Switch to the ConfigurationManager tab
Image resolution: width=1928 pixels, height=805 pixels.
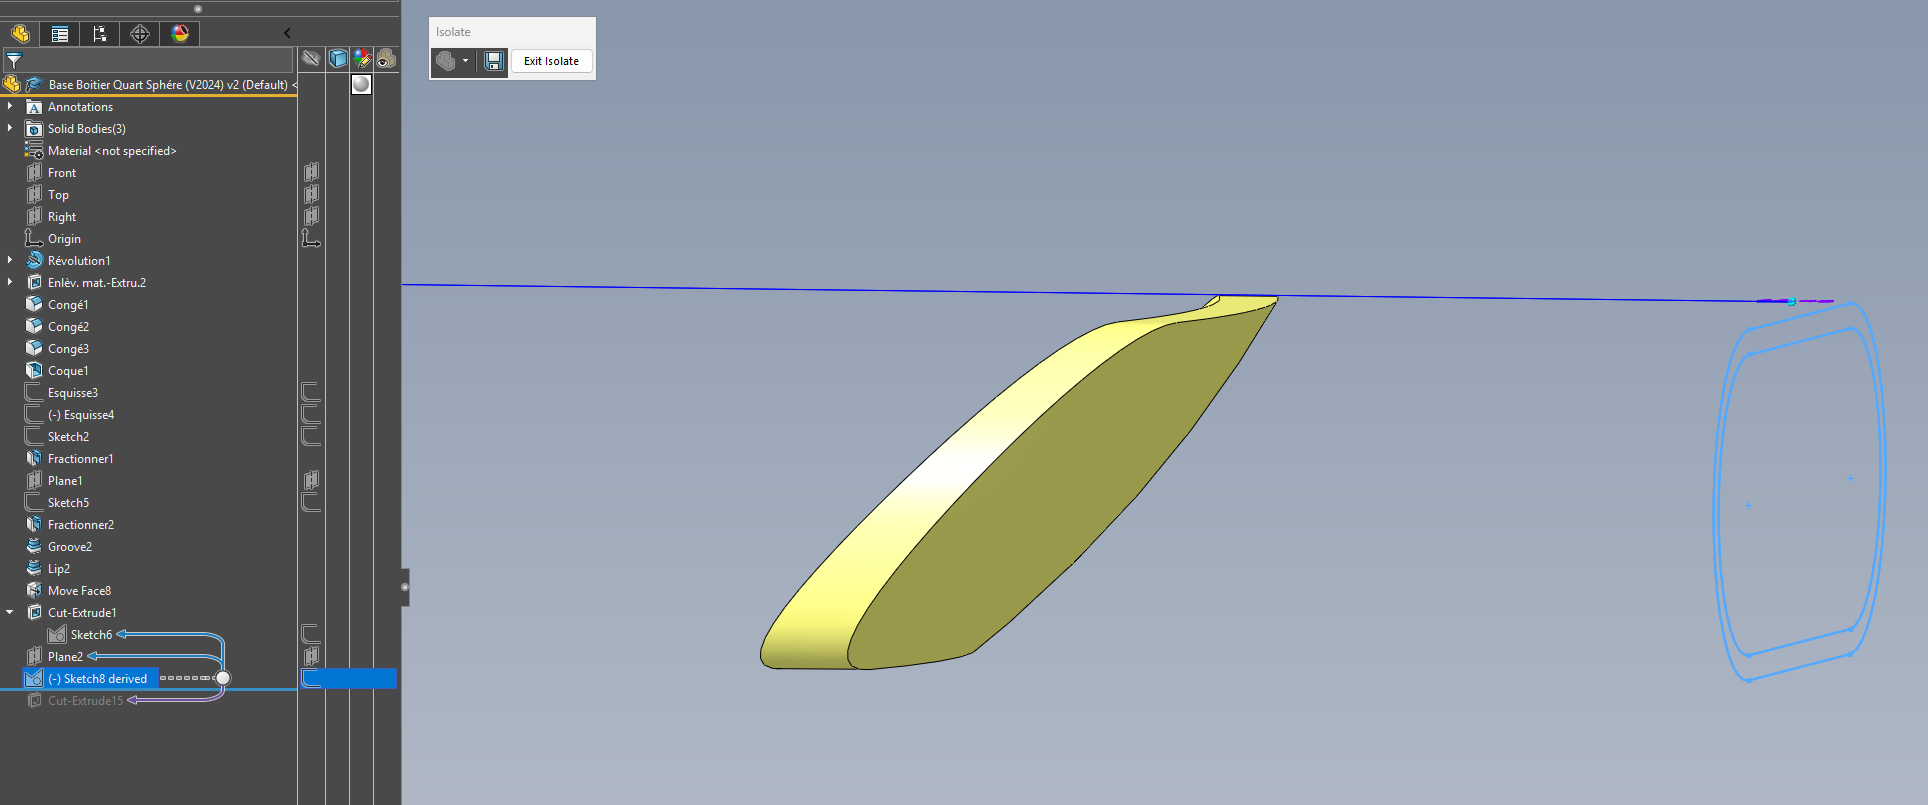(x=100, y=34)
